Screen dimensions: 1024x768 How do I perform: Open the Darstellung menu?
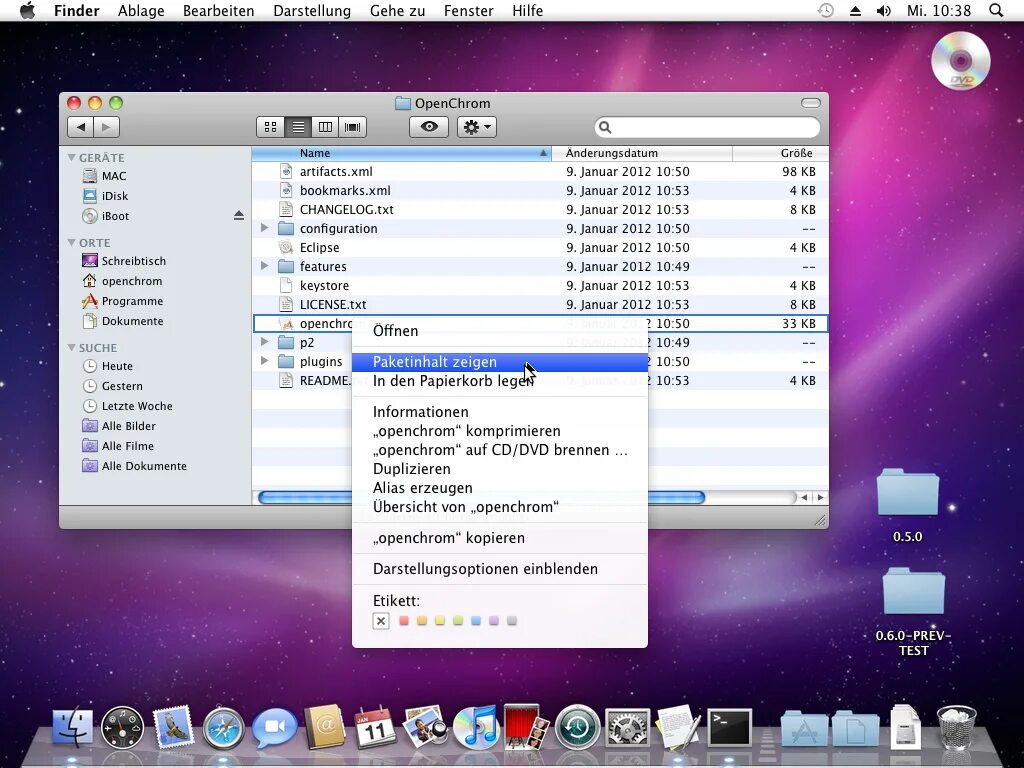tap(312, 10)
